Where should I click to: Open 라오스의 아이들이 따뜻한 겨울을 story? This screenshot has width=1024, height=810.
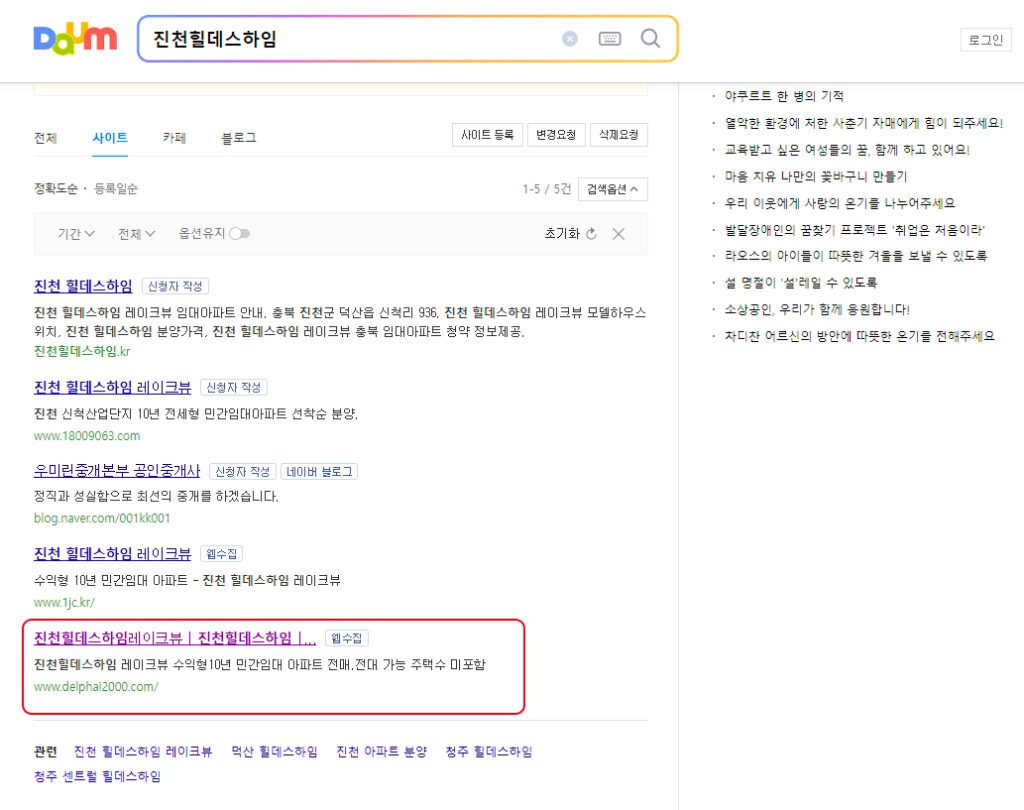tap(856, 256)
